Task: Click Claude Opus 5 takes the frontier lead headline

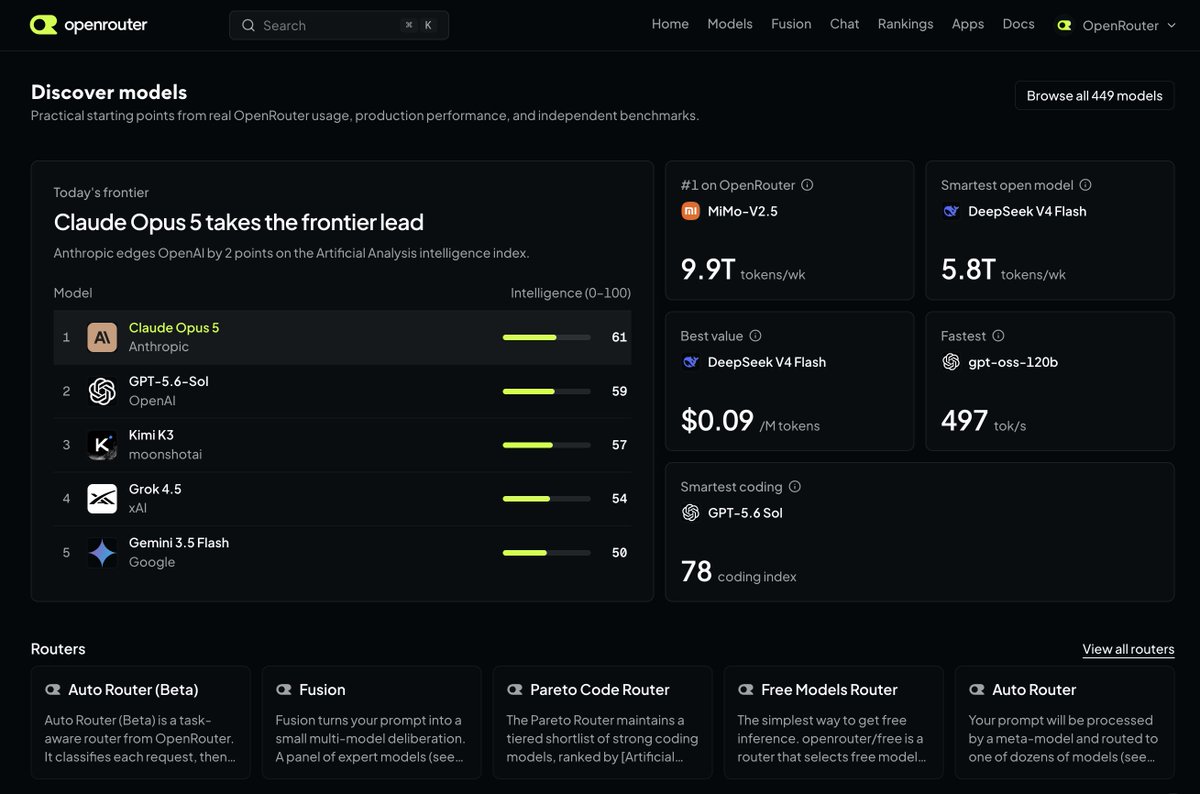Action: coord(239,222)
